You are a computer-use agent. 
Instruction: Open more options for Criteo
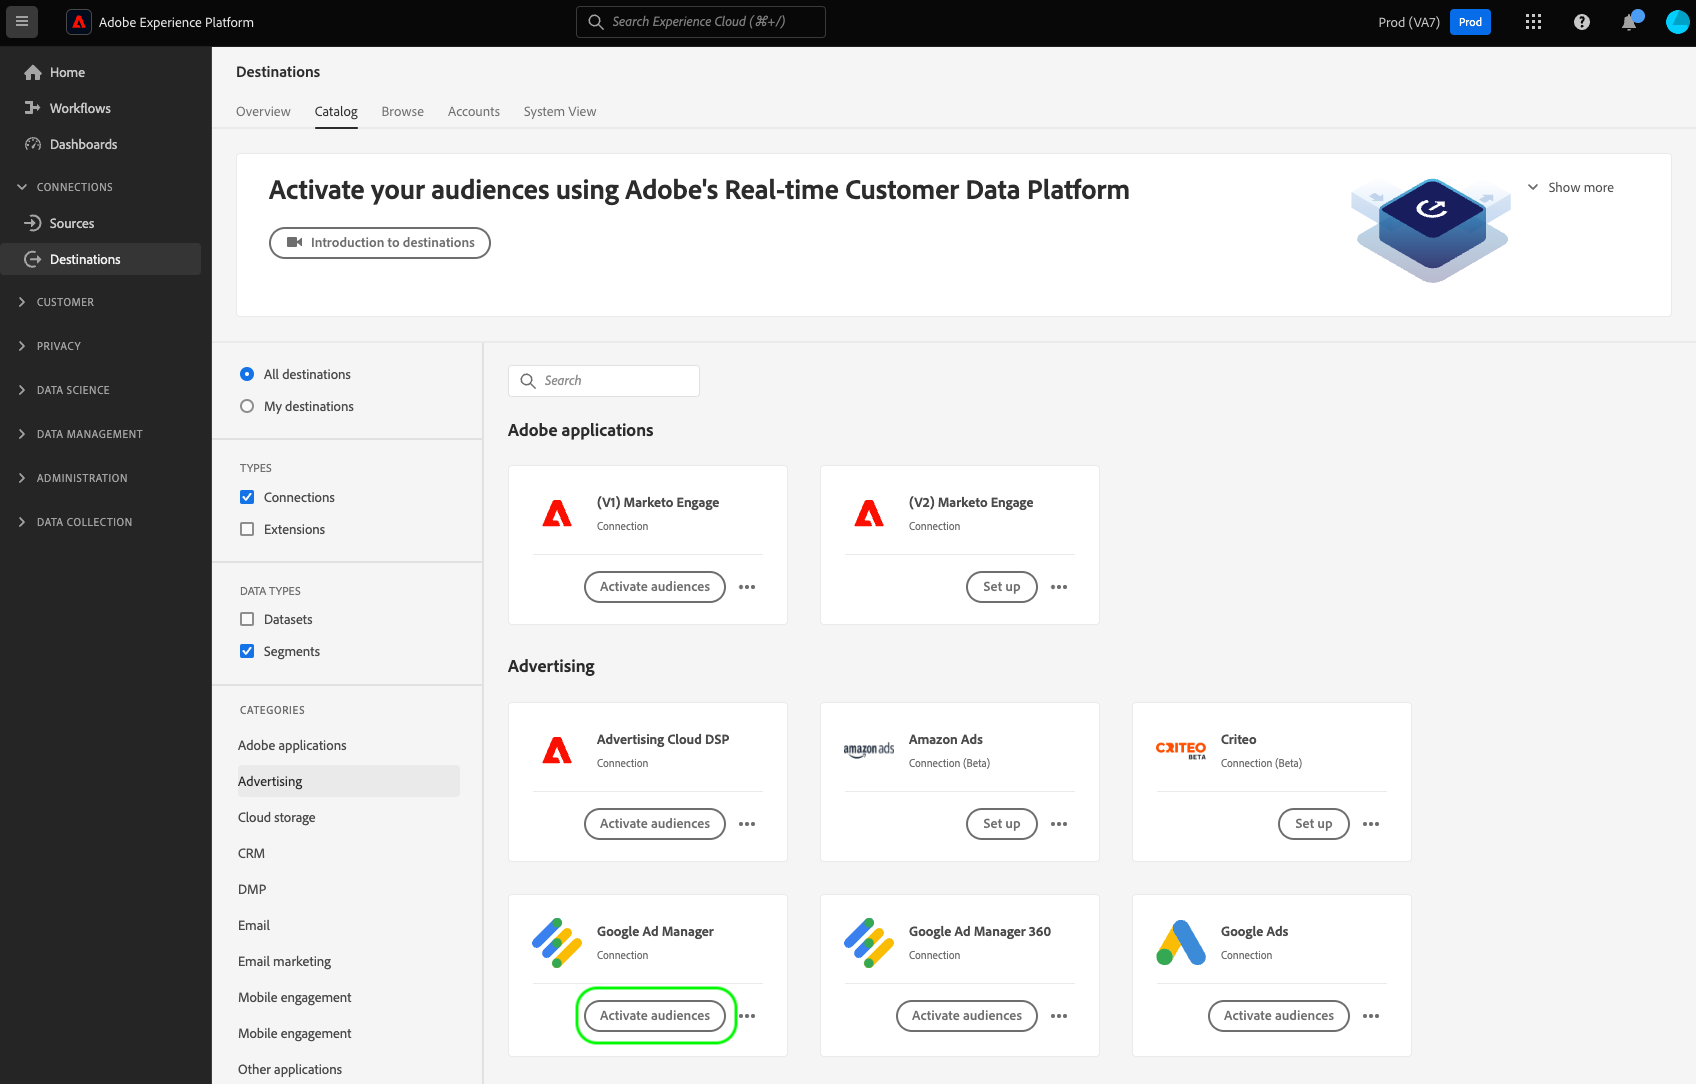tap(1371, 824)
